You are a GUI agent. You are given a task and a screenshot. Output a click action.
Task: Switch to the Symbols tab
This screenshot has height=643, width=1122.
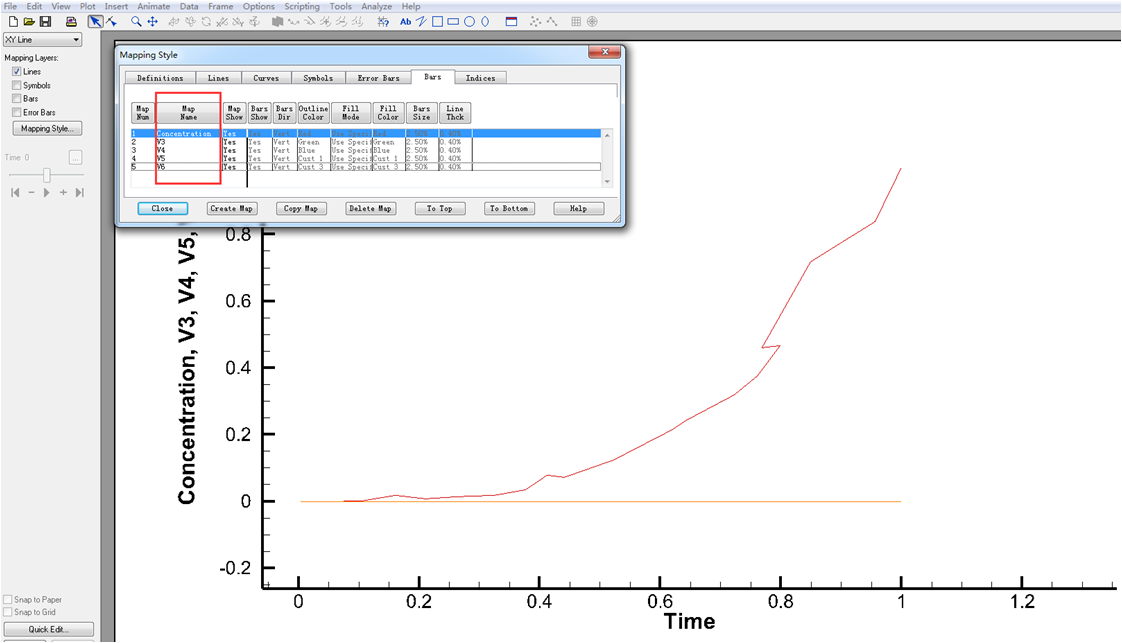[x=318, y=78]
